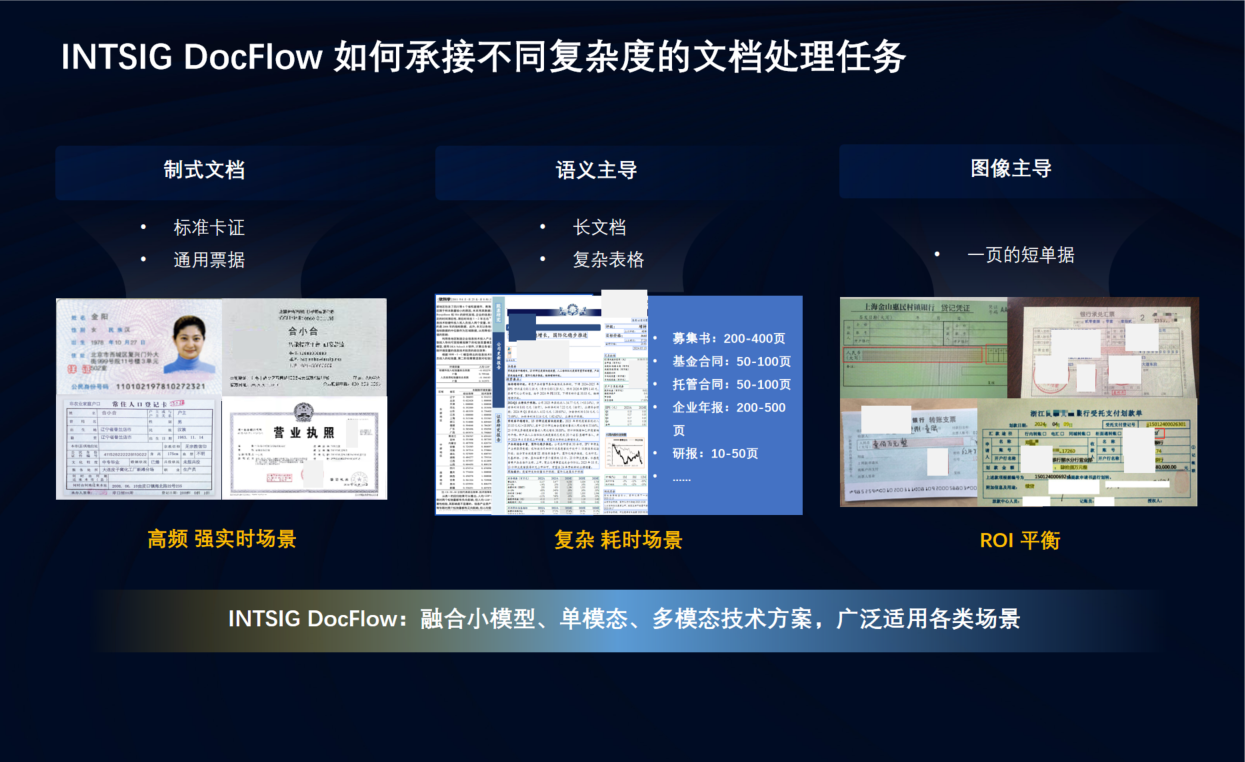Click the orange 高频 强实时场景 label
Viewport: 1245px width, 762px height.
pos(222,539)
